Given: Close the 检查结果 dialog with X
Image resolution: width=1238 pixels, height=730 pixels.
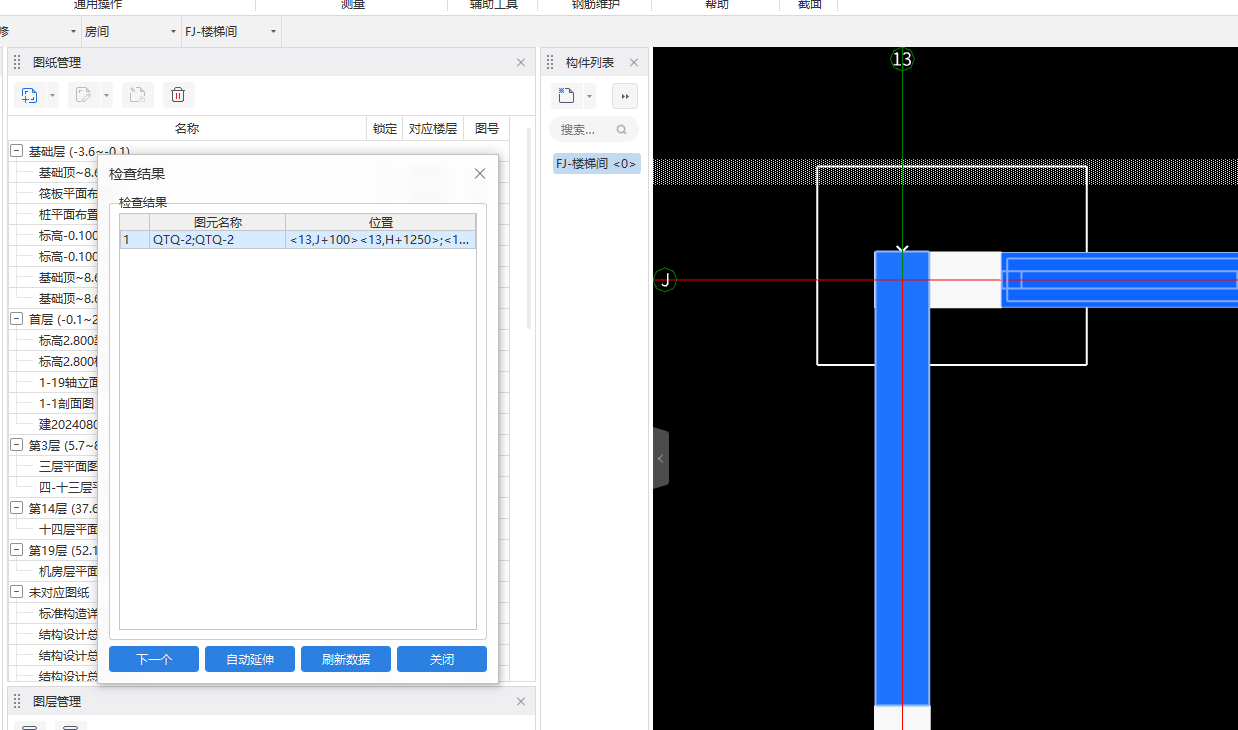Looking at the screenshot, I should (479, 174).
